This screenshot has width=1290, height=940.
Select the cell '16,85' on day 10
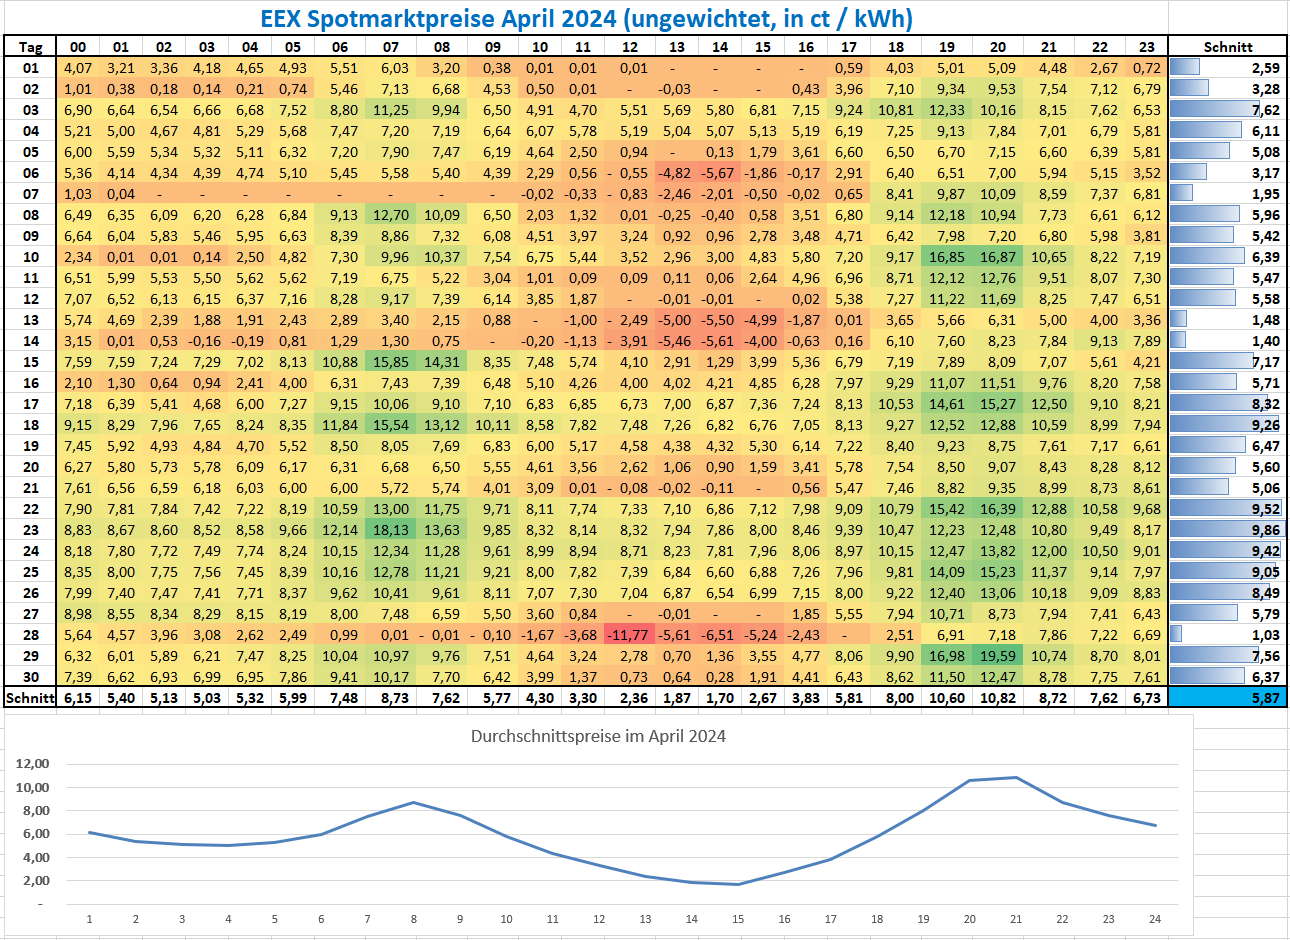[x=947, y=257]
